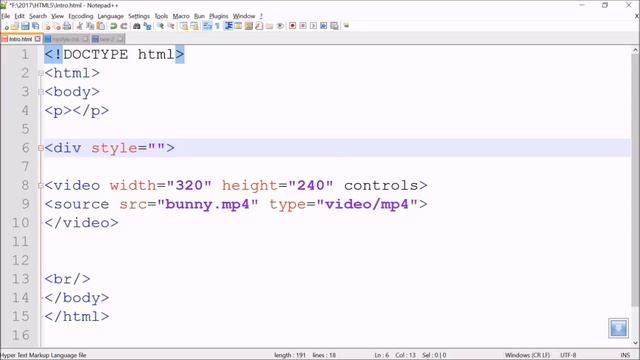Screen dimensions: 640x360
Task: Click the Copy toolbar icon
Action: click(90, 26)
